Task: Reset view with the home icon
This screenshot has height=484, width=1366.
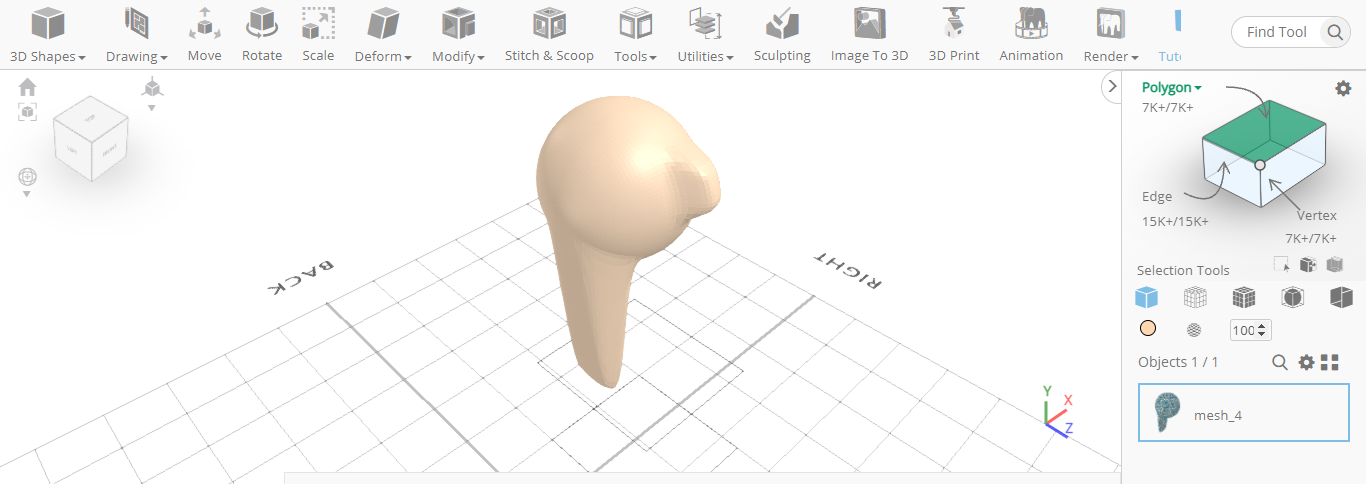Action: [28, 87]
